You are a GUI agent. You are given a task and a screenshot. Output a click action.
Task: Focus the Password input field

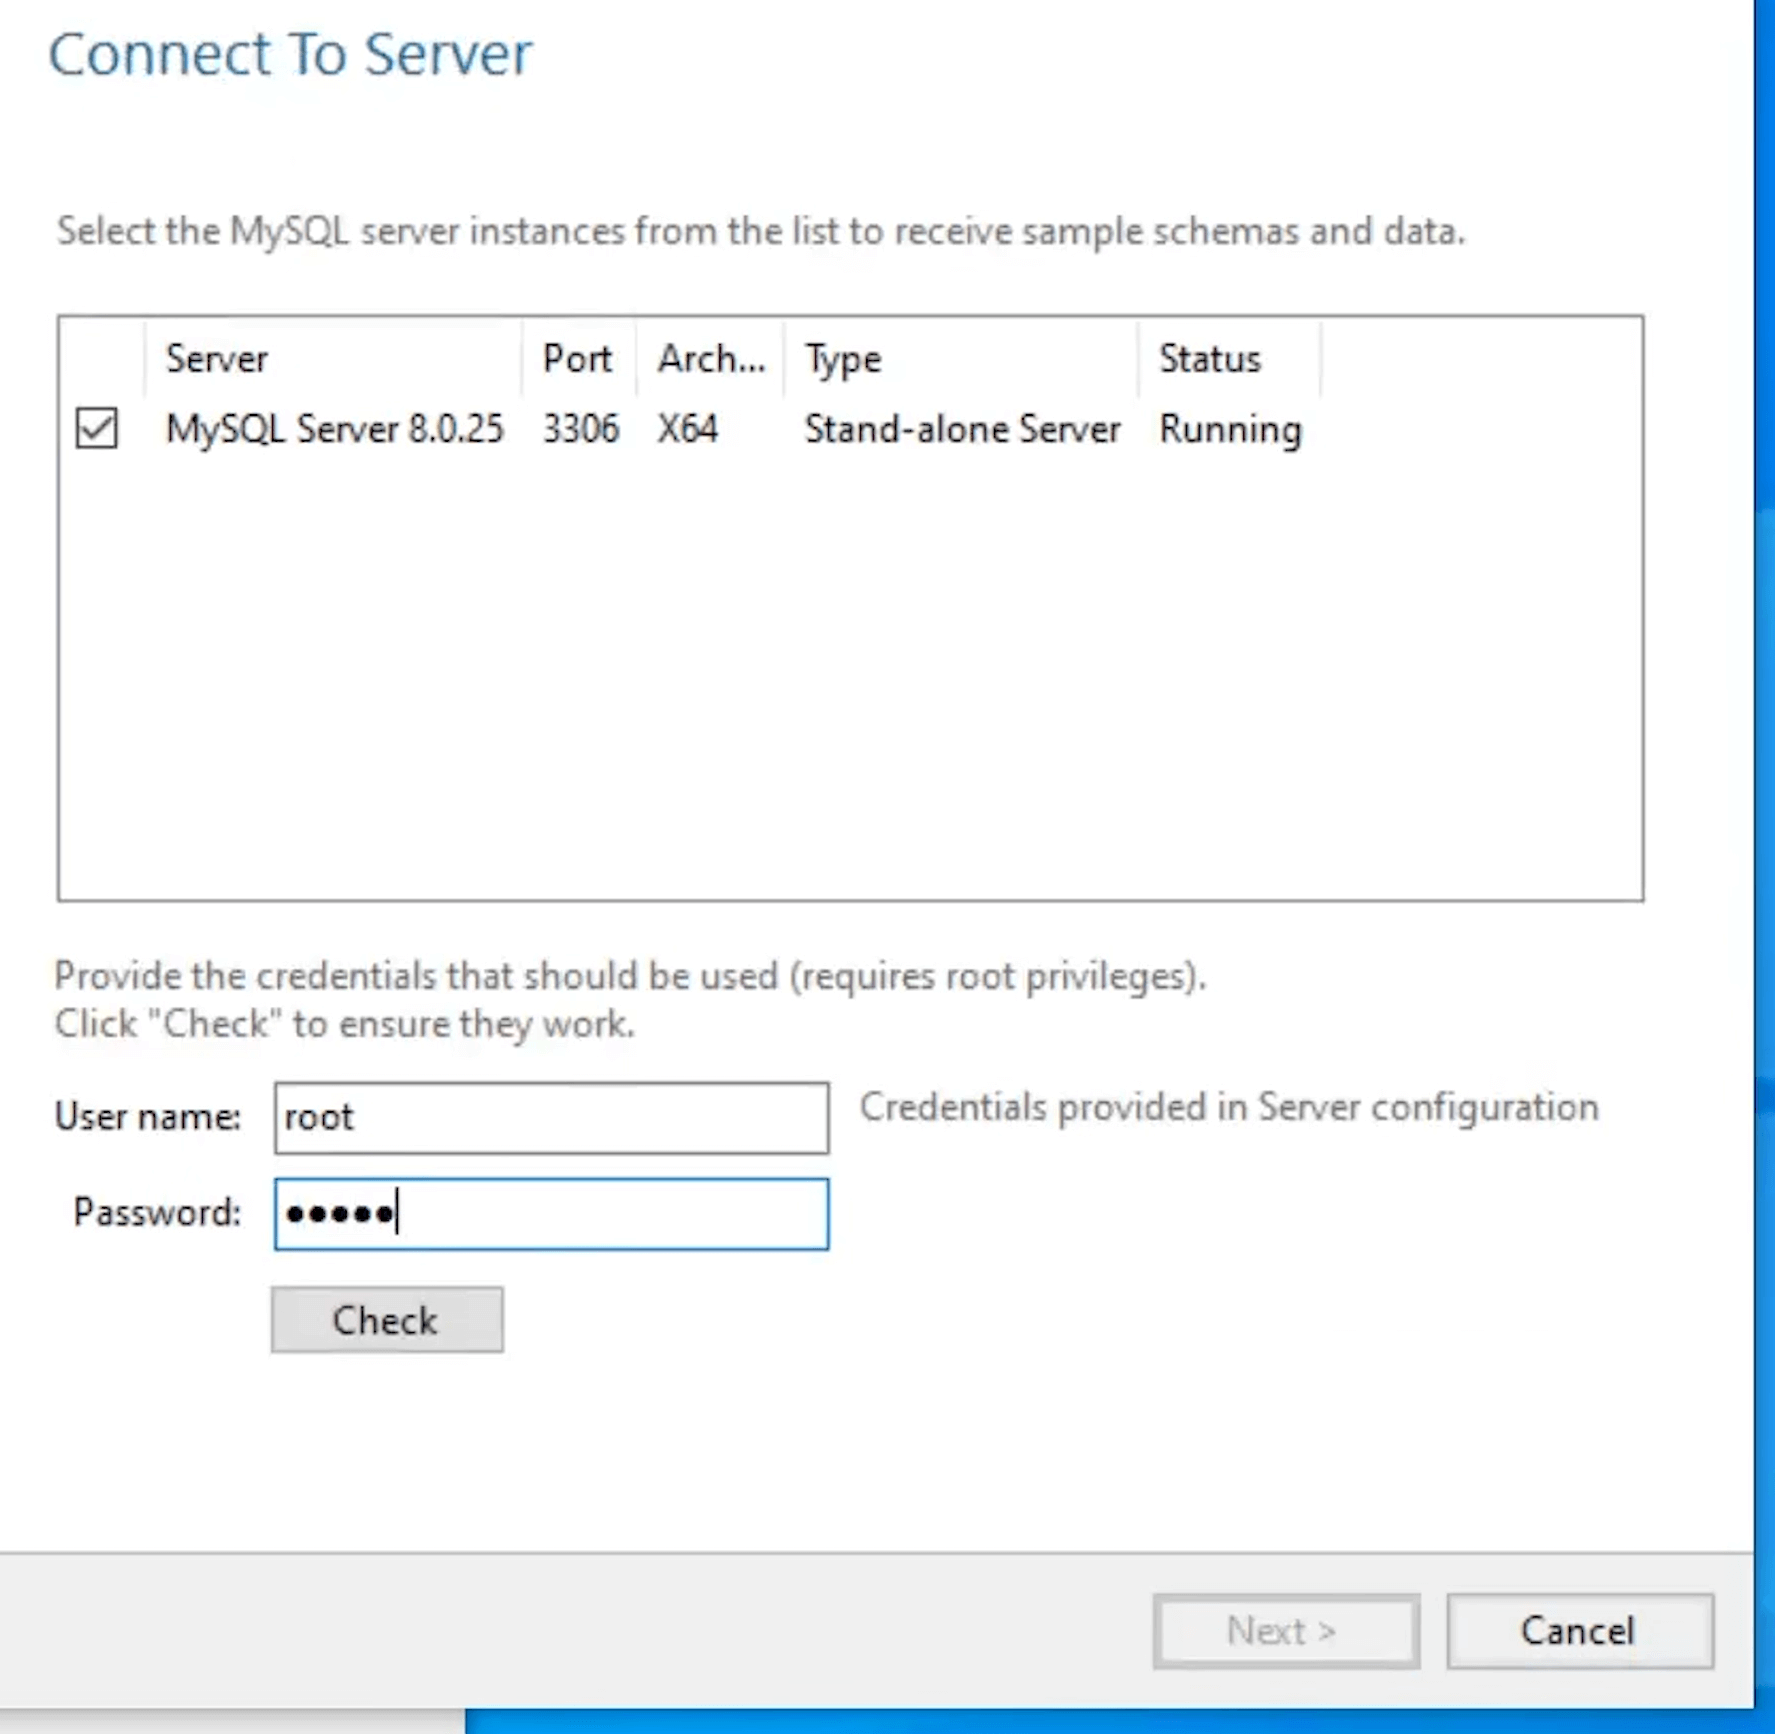[552, 1214]
